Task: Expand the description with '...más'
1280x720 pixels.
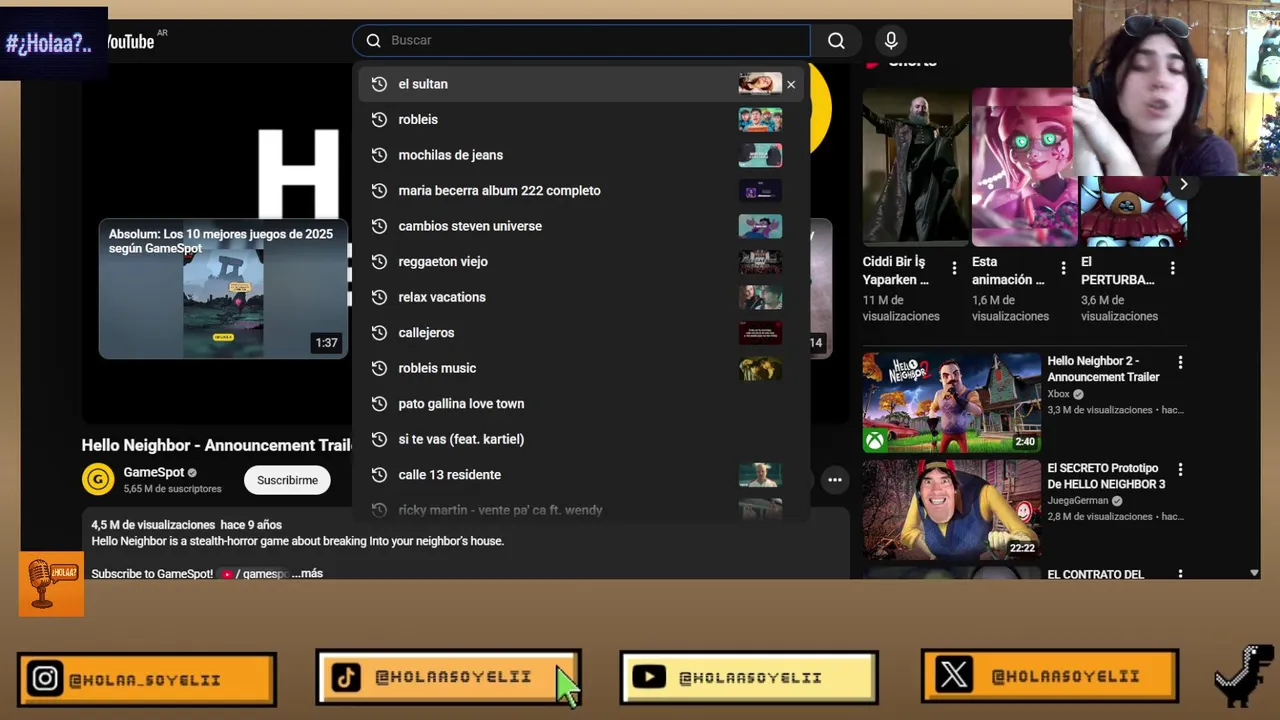Action: (x=307, y=574)
